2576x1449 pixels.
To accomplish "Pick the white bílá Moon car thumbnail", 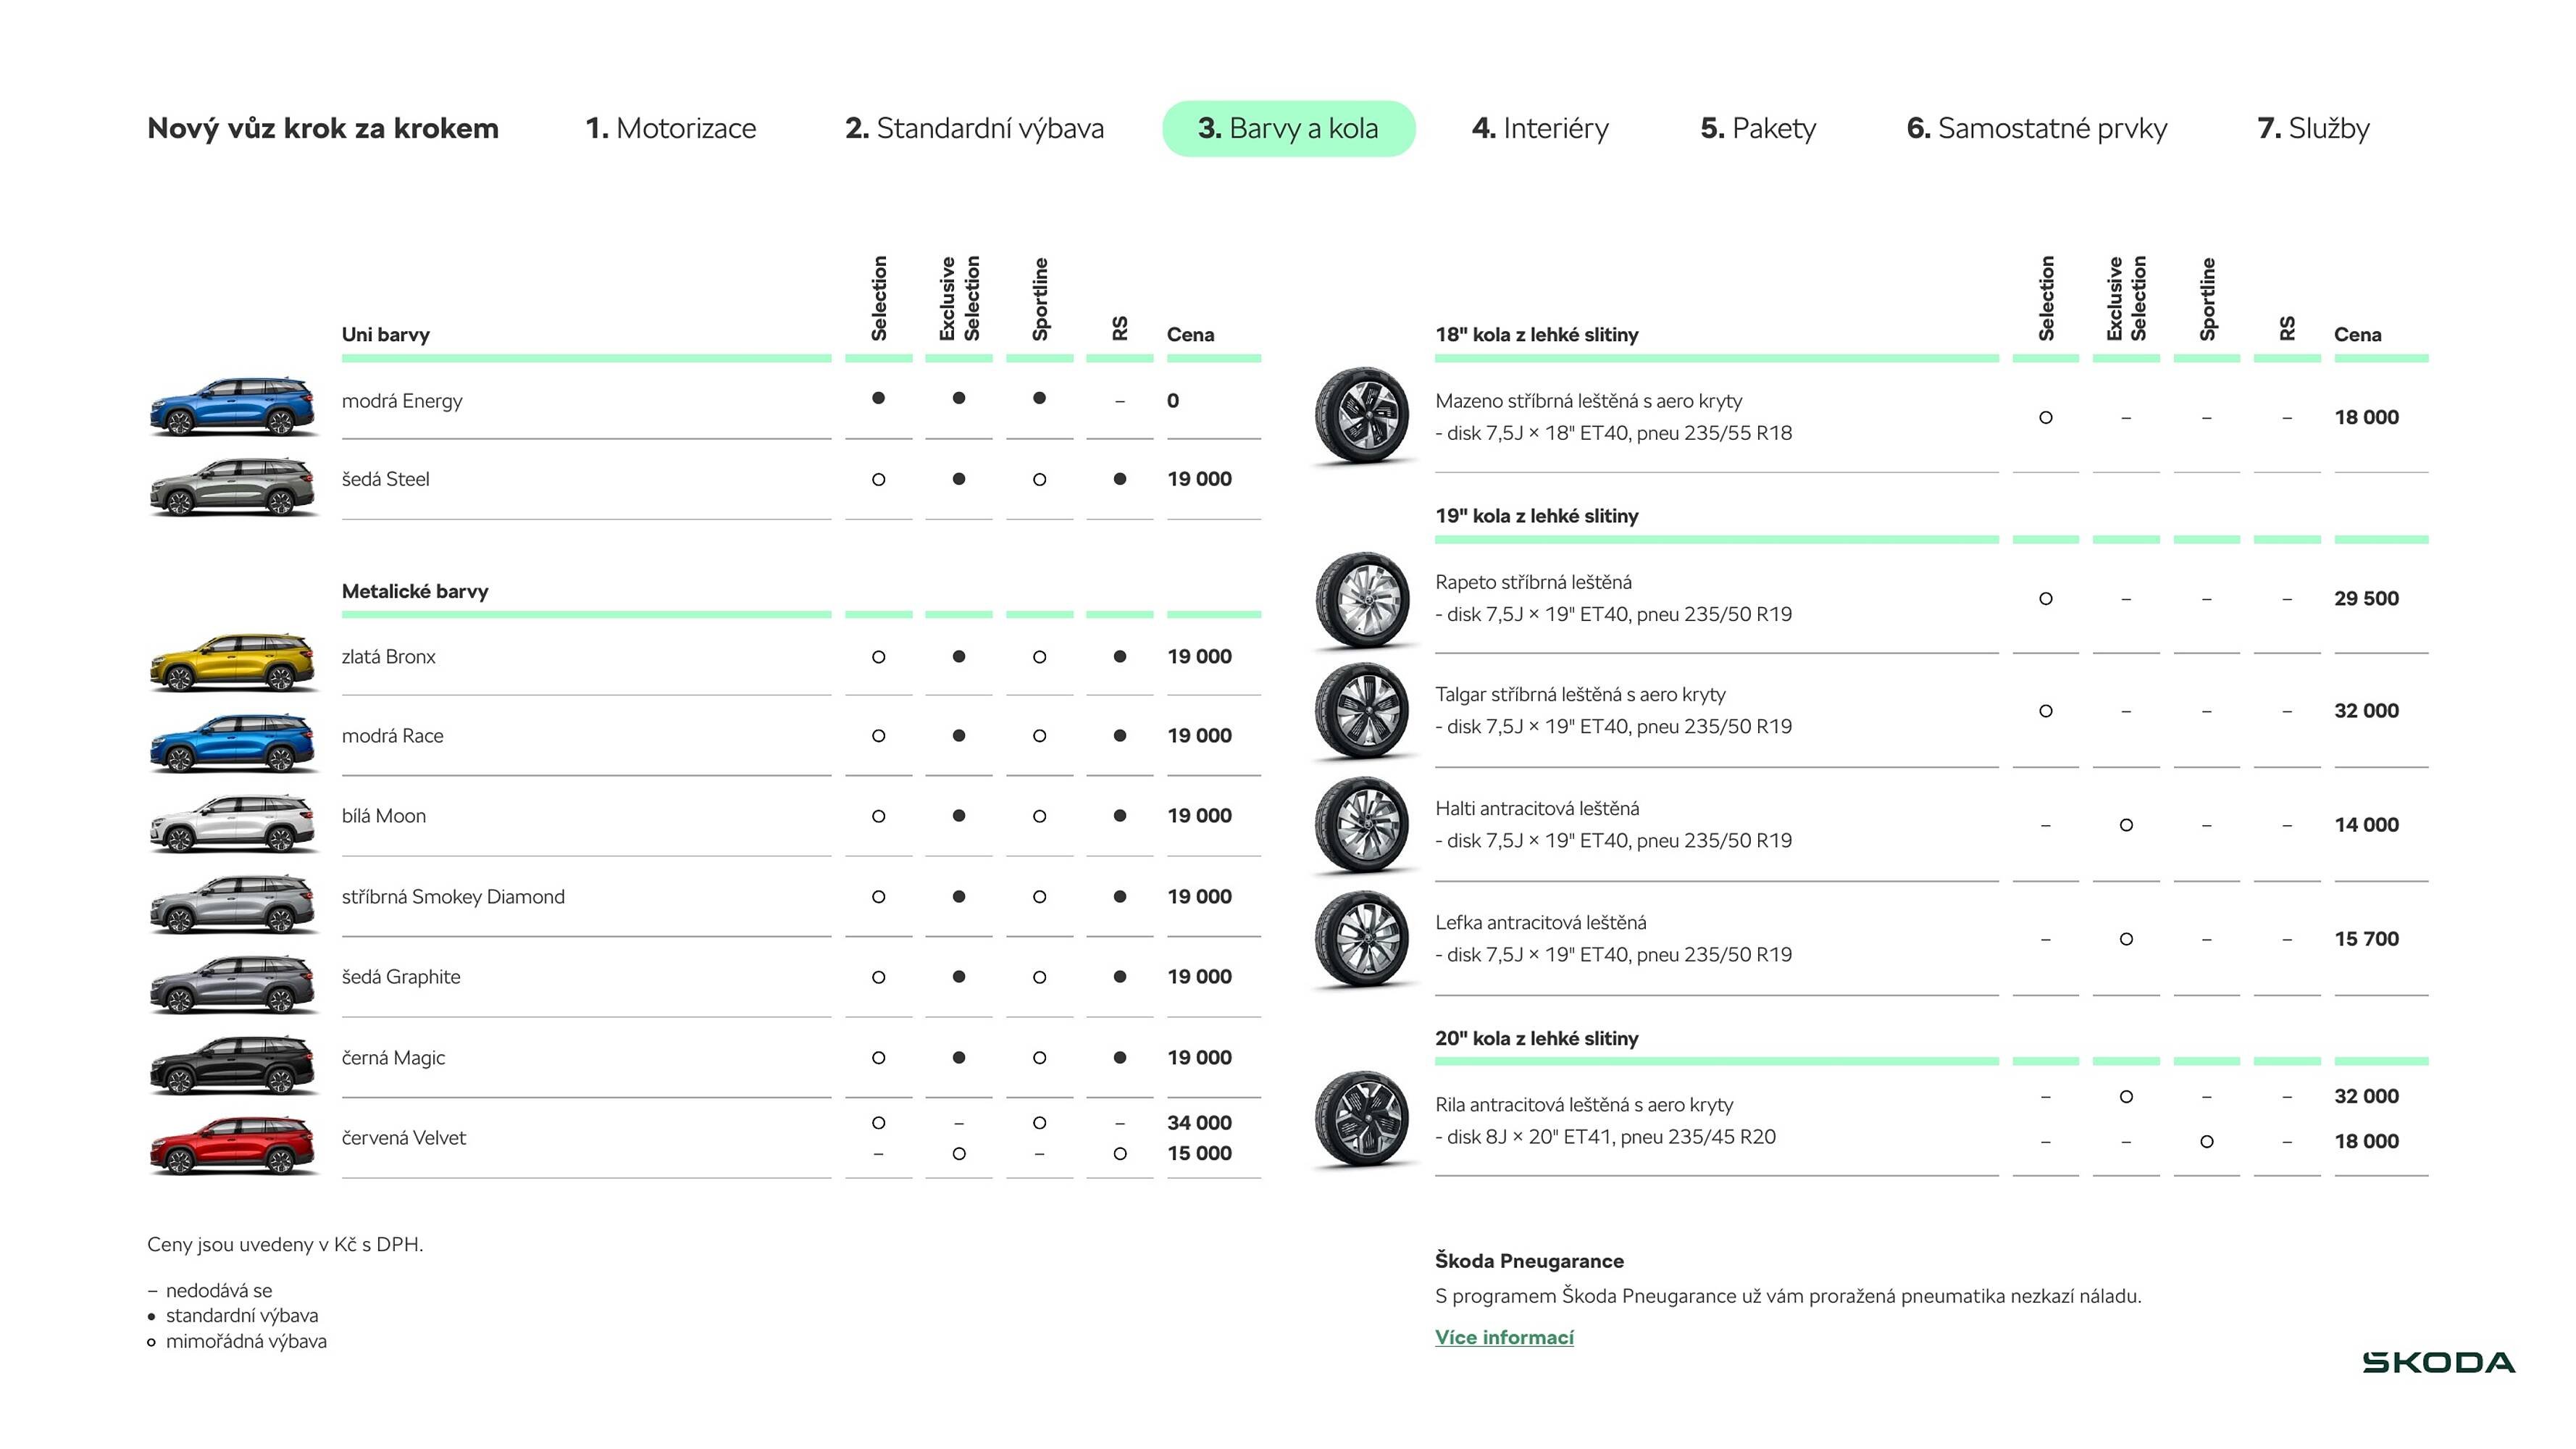I will [x=233, y=822].
